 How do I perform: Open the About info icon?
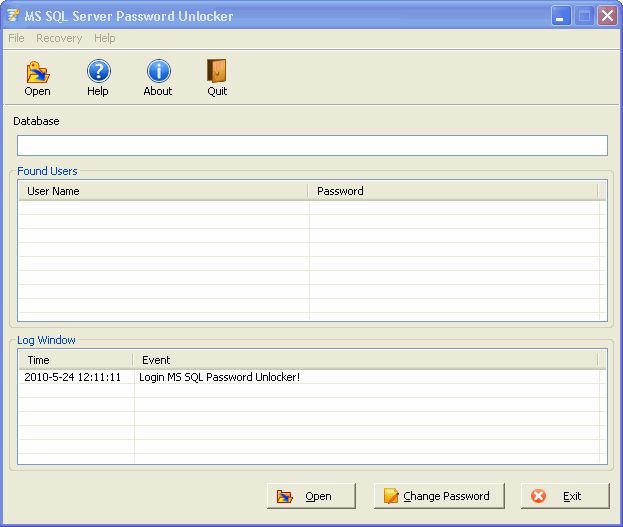click(x=158, y=72)
